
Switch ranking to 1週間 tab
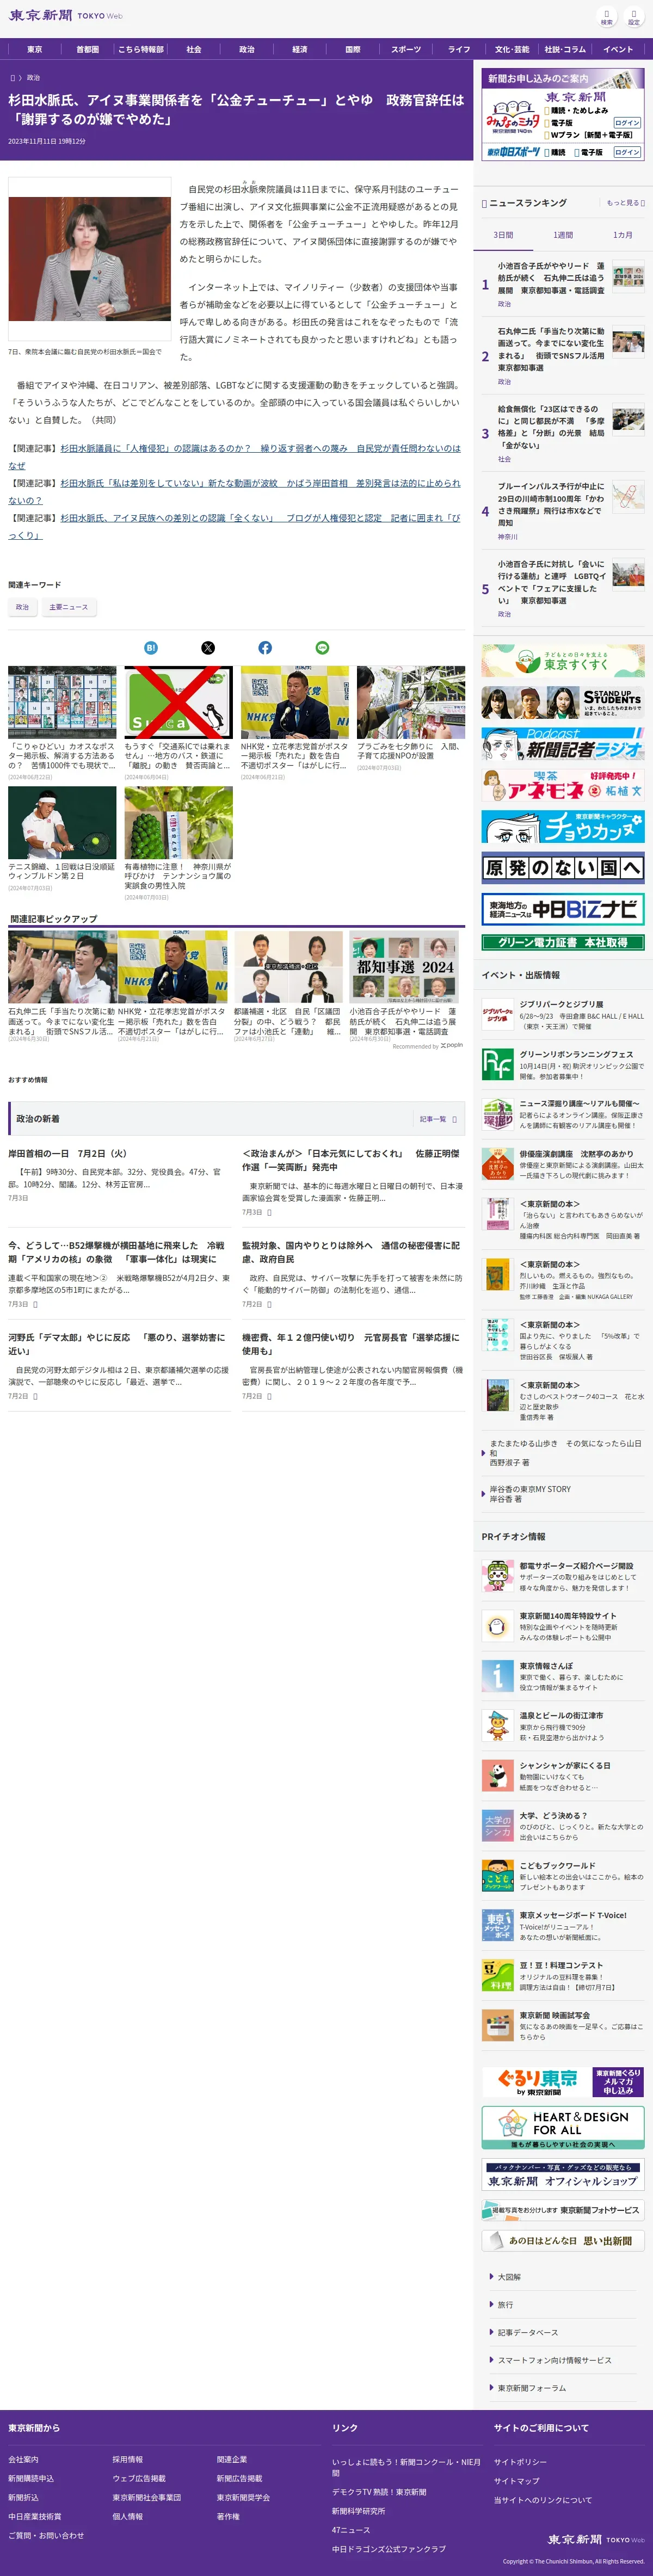point(563,235)
